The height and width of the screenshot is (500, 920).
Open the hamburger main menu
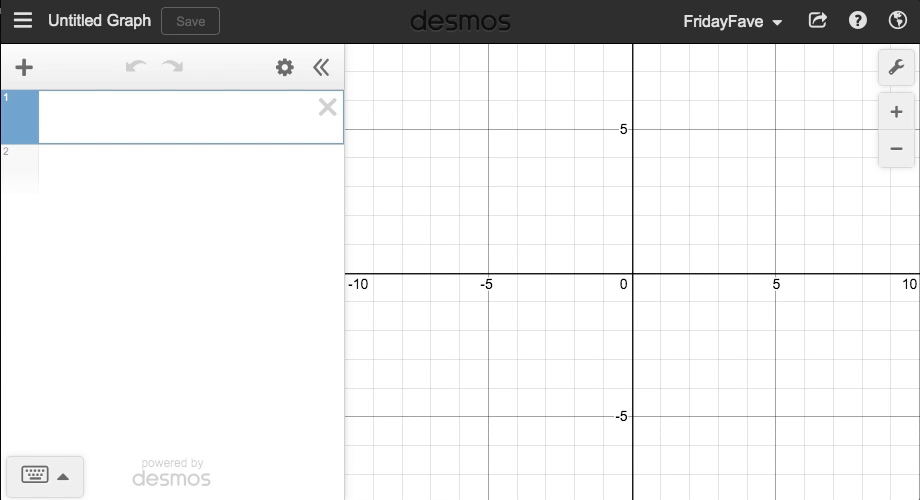(22, 21)
